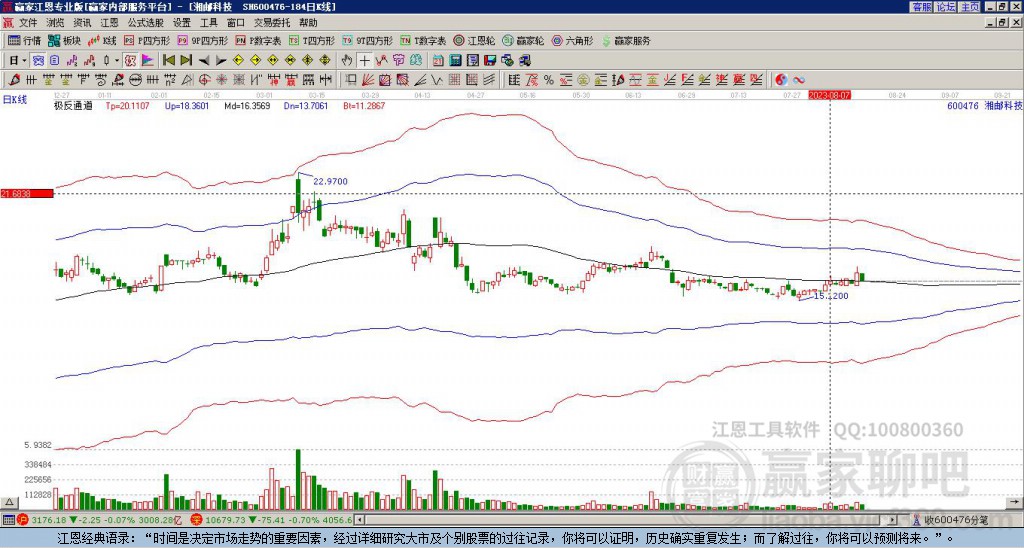Select the ruler triangle measuring tool
This screenshot has height=548, width=1024.
(187, 80)
